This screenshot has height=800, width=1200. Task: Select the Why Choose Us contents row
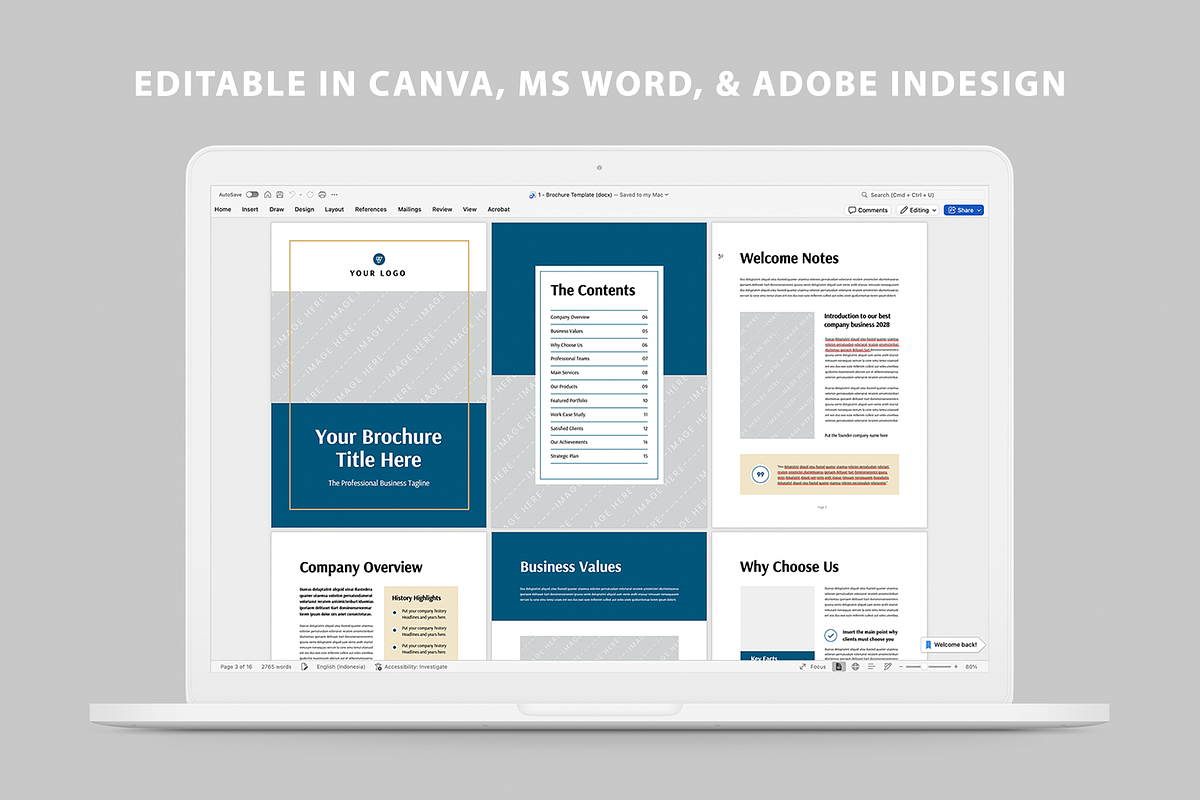599,345
